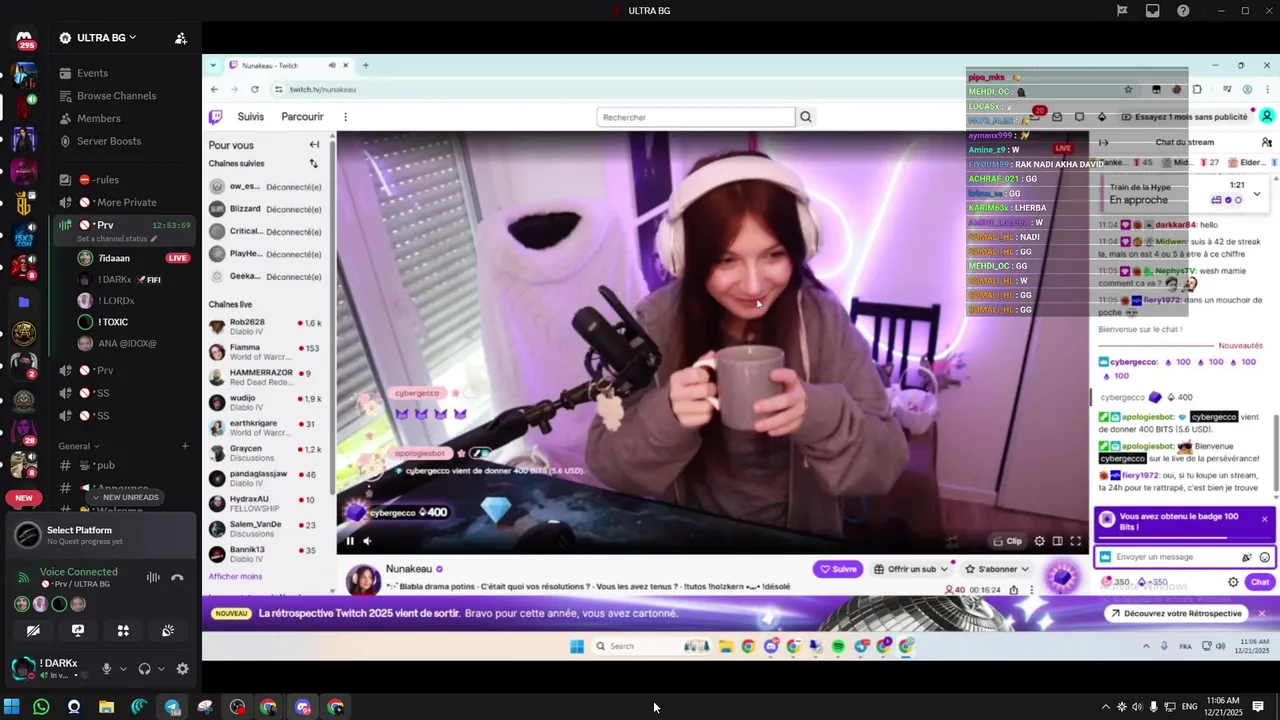Open the server folder icon in sidebar
Viewport: 1280px width, 720px height.
point(24,302)
